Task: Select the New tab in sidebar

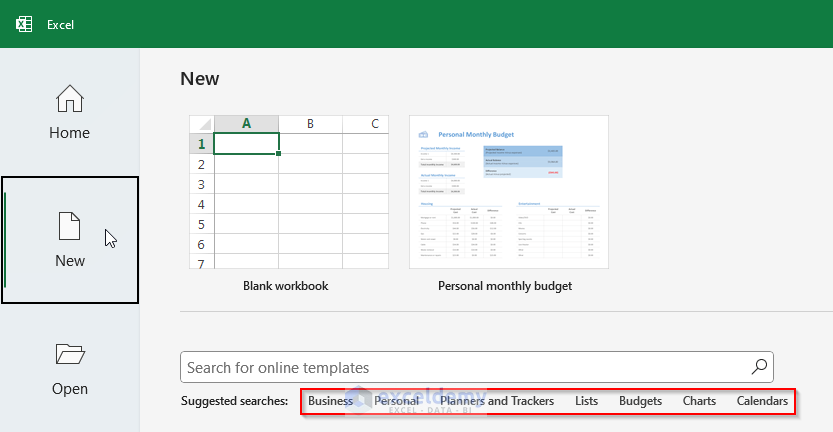Action: [x=70, y=240]
